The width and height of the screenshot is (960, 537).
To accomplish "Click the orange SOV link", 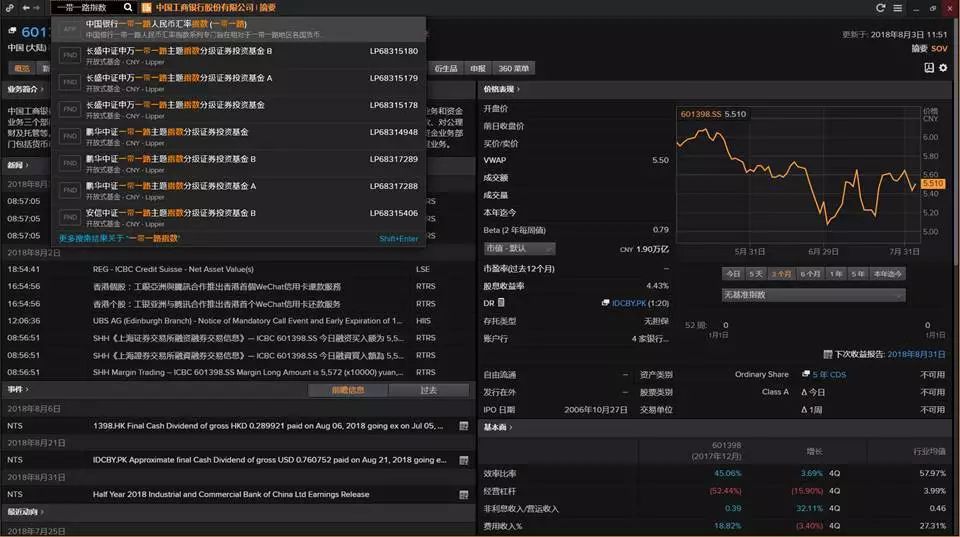I will pyautogui.click(x=939, y=48).
